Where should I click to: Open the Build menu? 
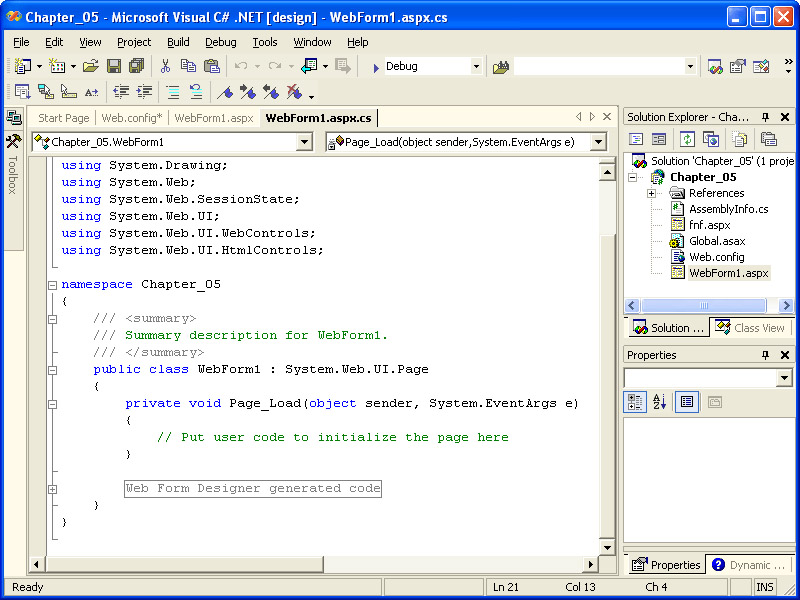(178, 42)
